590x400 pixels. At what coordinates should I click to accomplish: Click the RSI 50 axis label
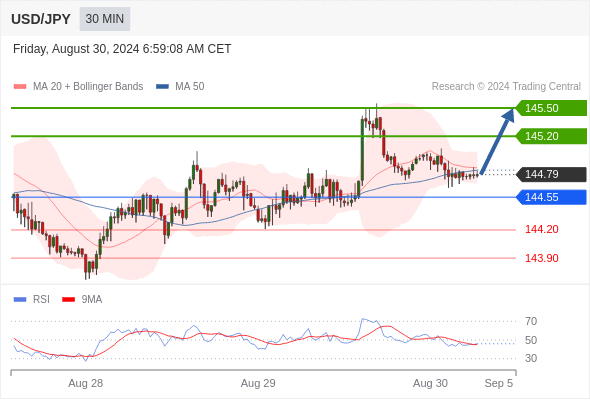[x=531, y=340]
